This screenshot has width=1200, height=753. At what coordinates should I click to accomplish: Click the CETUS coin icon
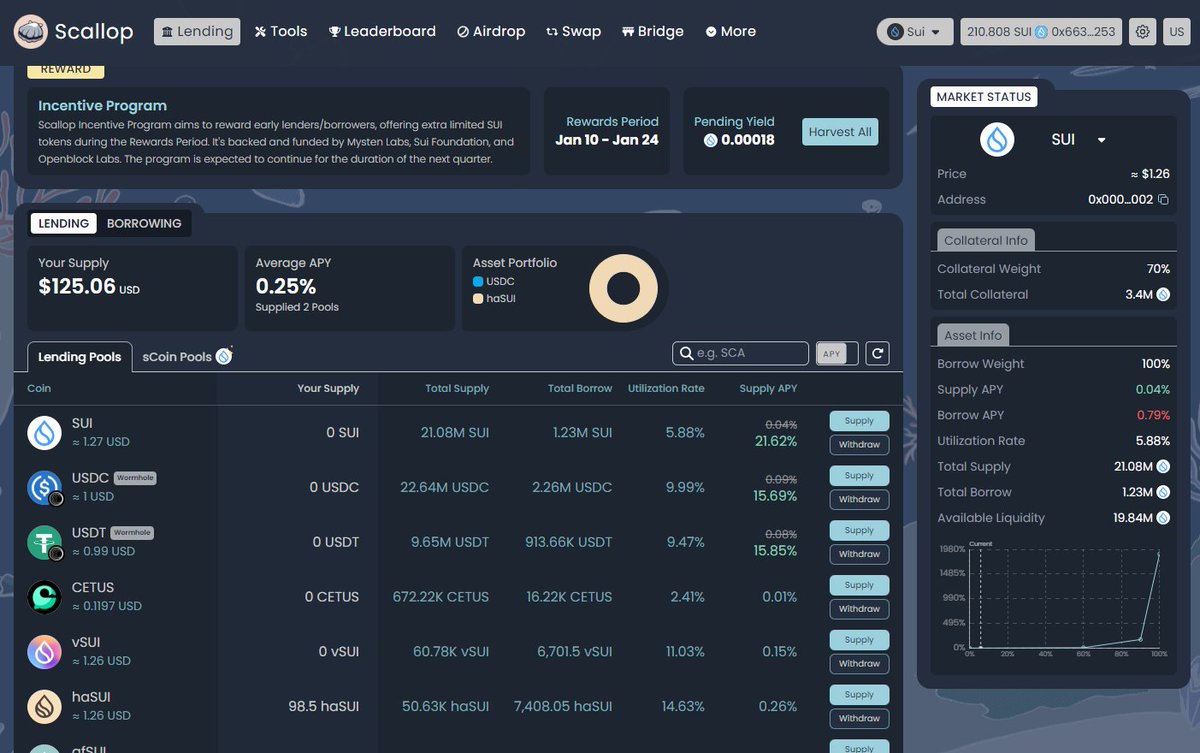click(44, 597)
